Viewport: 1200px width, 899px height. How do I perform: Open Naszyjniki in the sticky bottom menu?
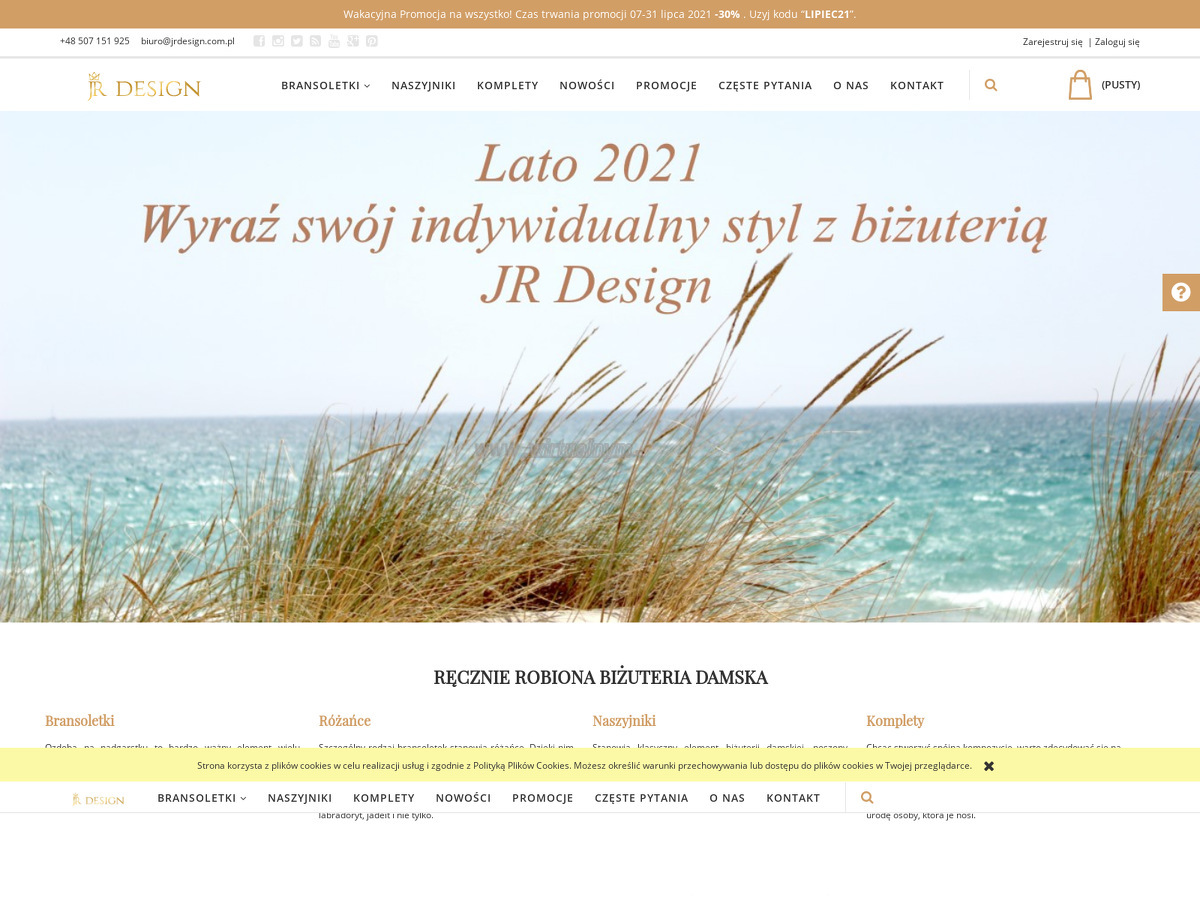pos(300,798)
